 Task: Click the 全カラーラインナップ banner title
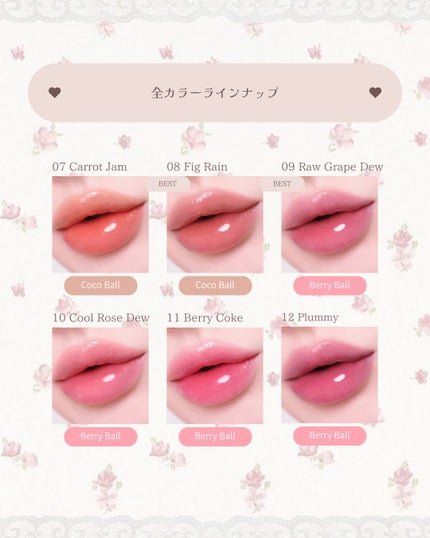(x=215, y=93)
